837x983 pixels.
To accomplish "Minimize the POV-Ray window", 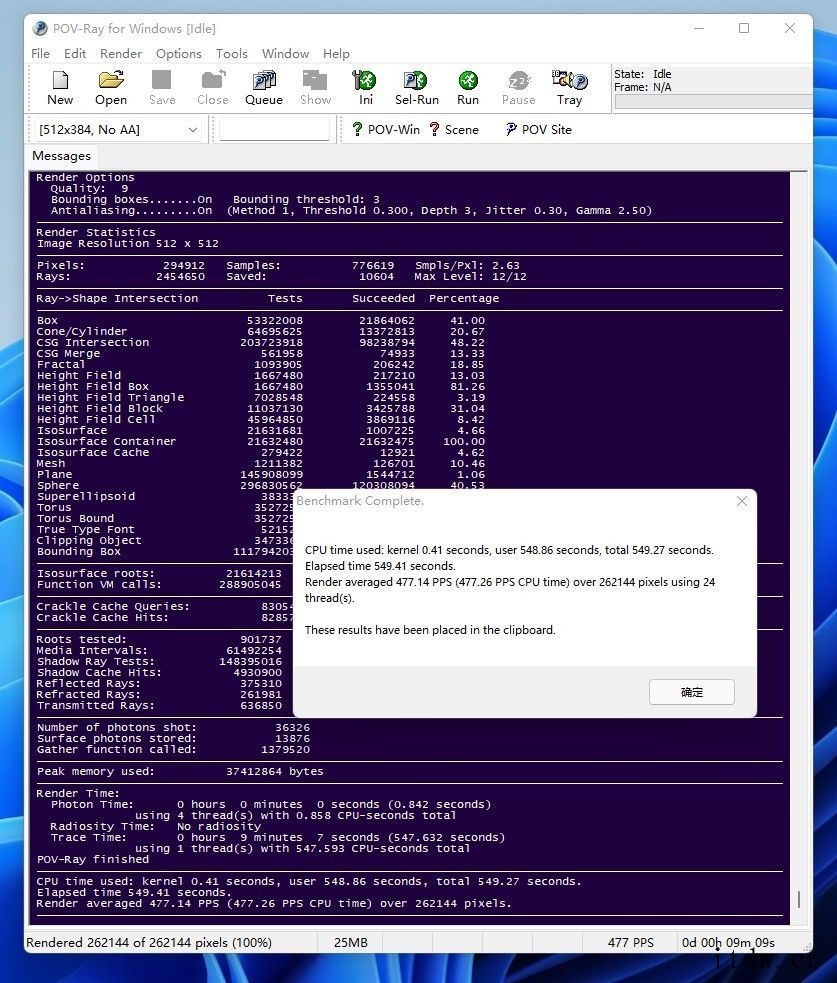I will (699, 28).
